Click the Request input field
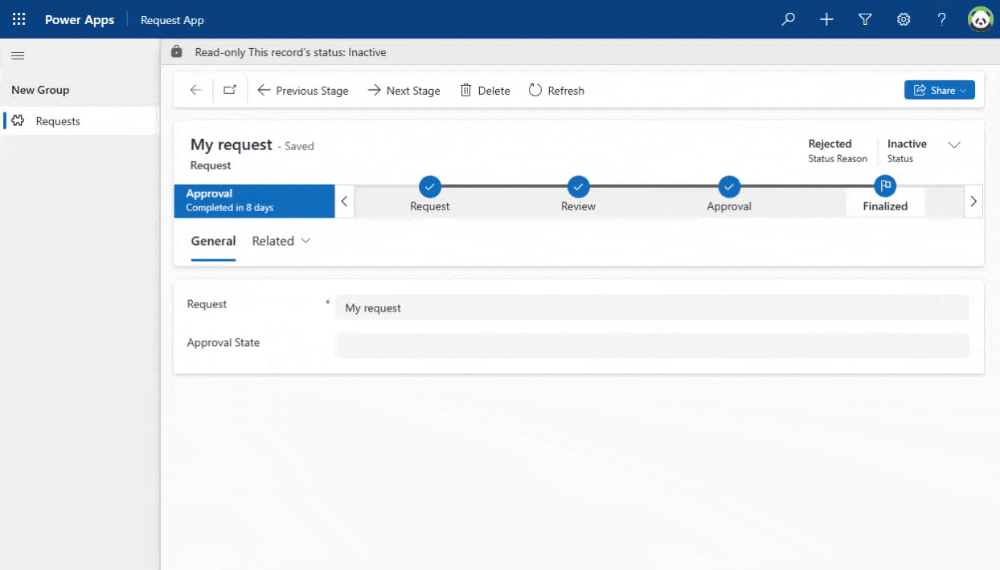This screenshot has width=1000, height=570. pos(652,308)
